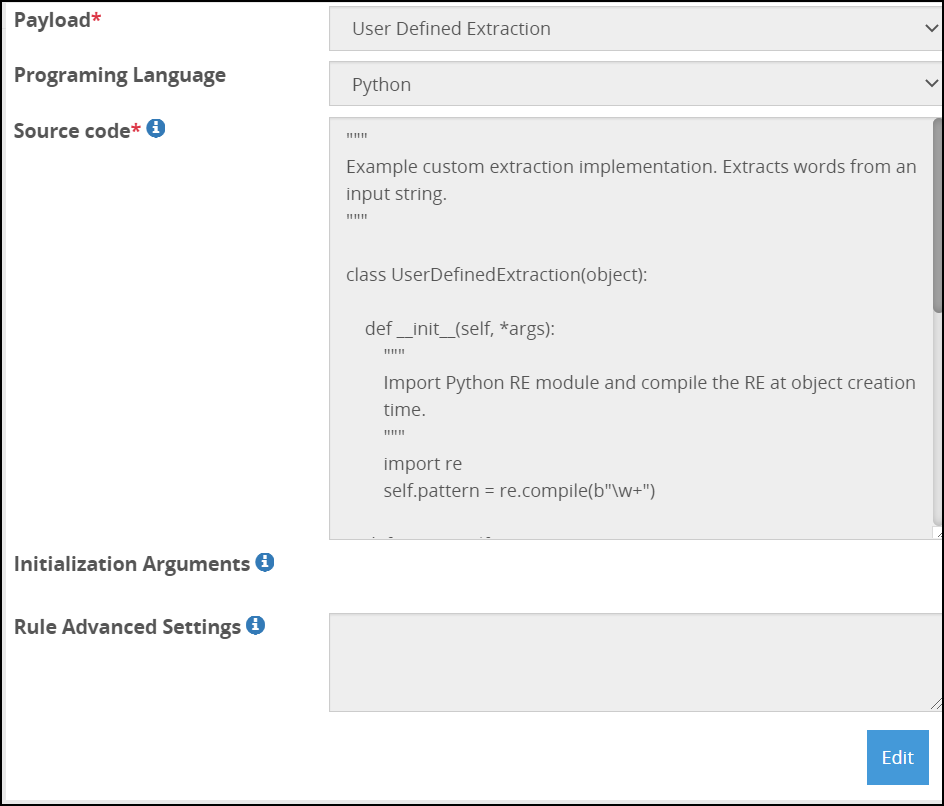Click inside the Rule Advanced Settings box
This screenshot has width=944, height=806.
(630, 662)
